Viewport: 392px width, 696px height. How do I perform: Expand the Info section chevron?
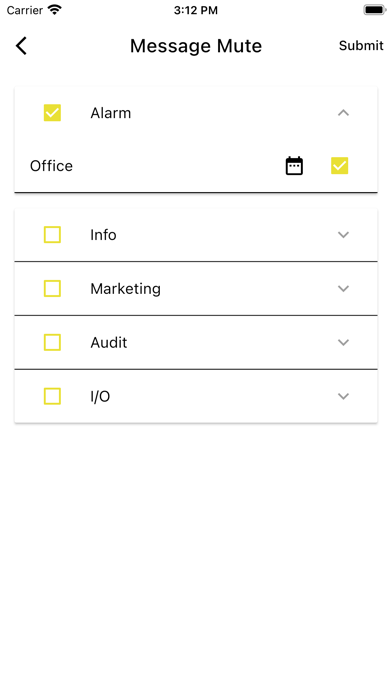[x=343, y=234]
